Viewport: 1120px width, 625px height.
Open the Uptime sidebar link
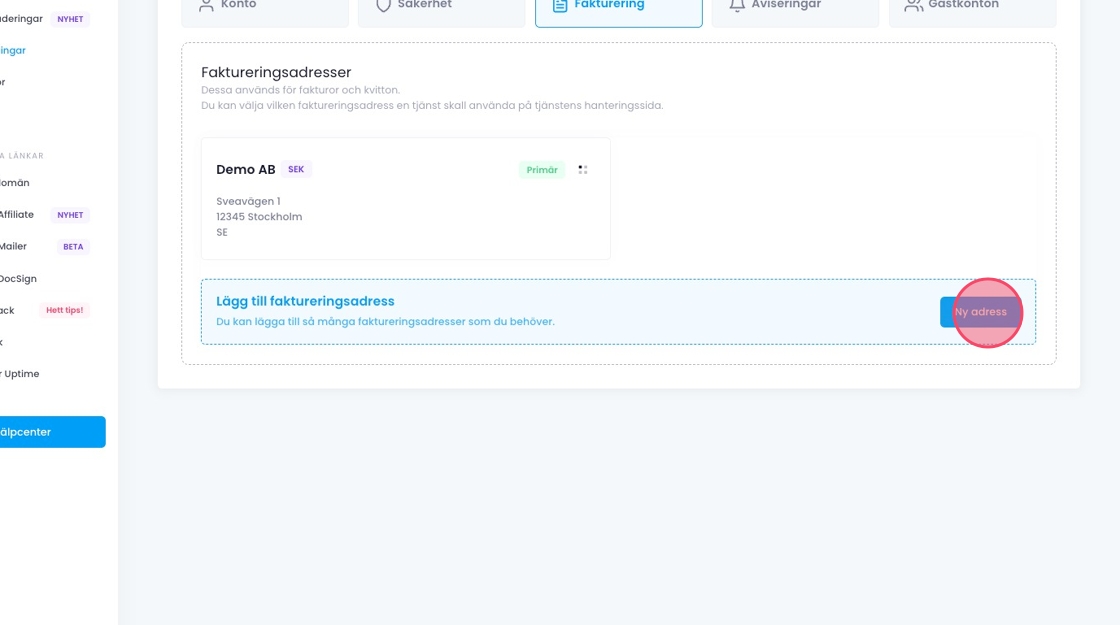(x=20, y=374)
